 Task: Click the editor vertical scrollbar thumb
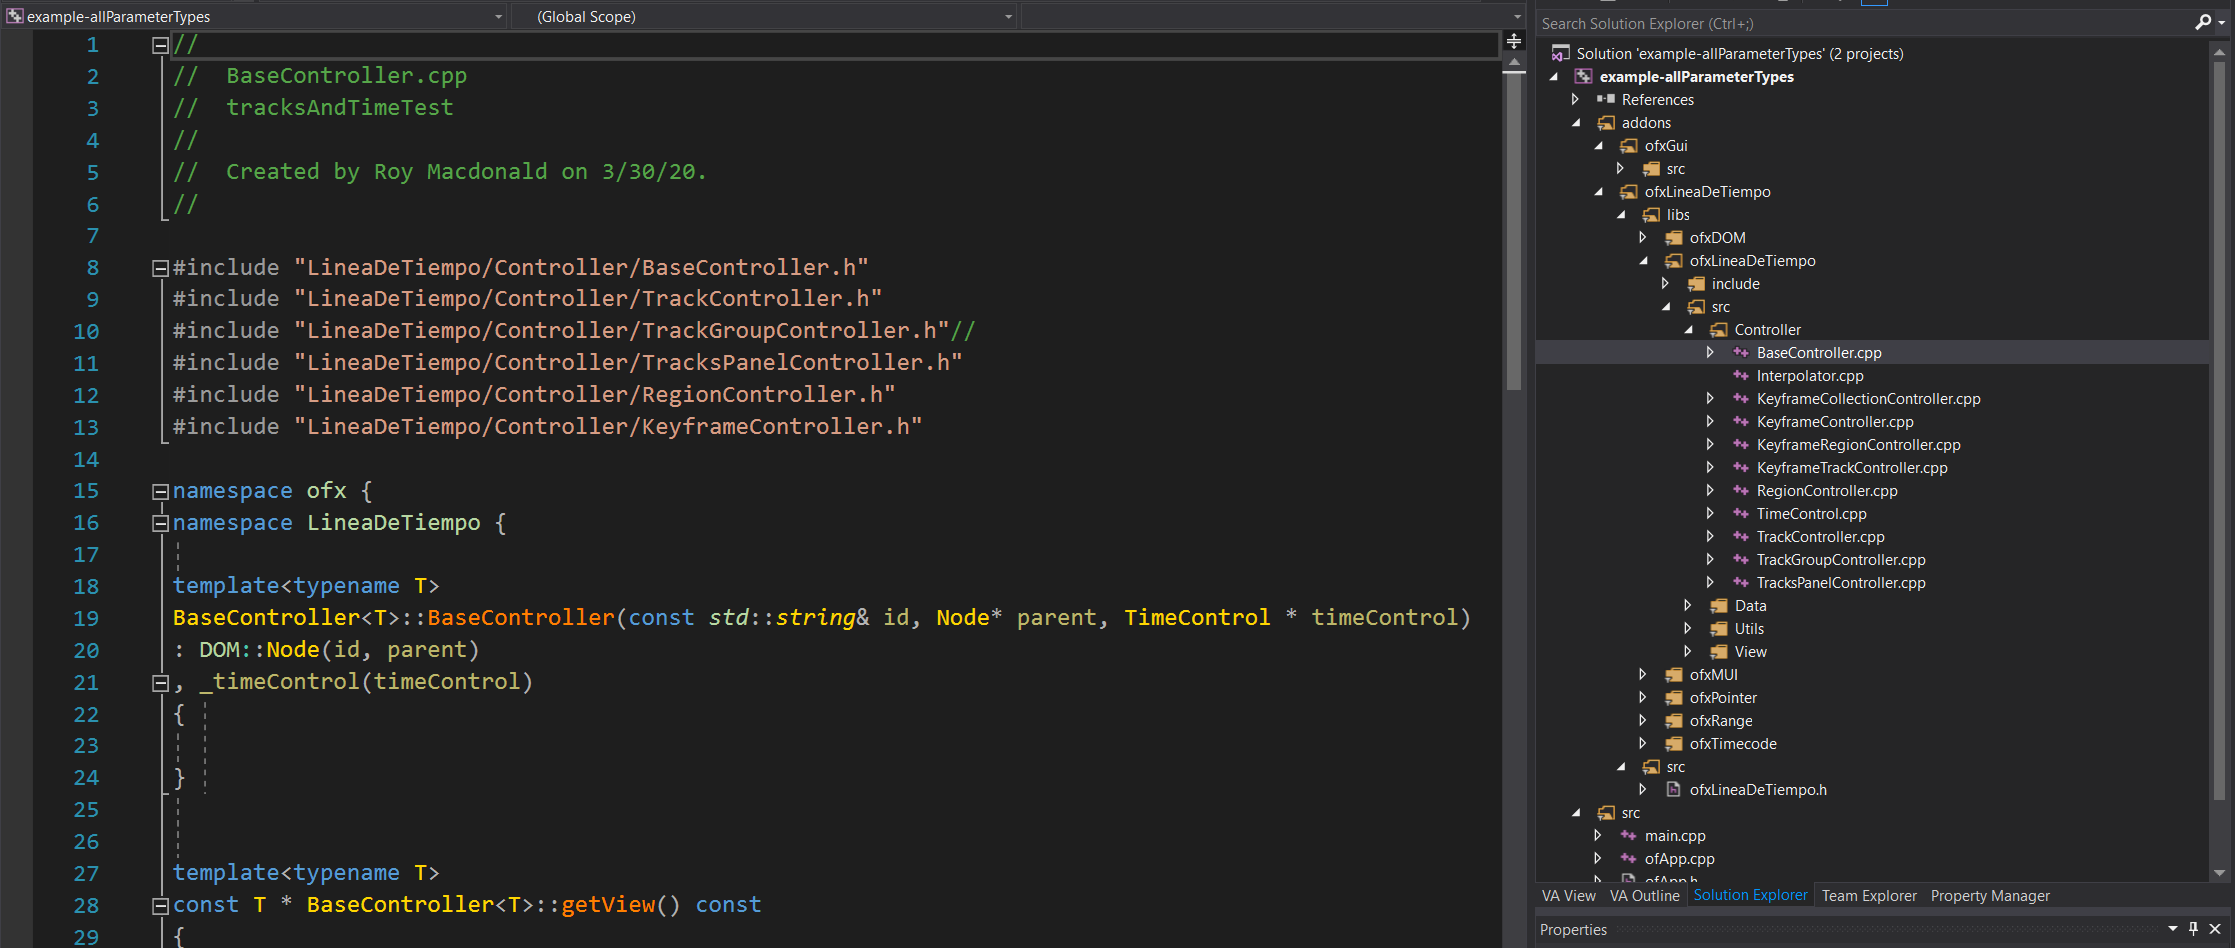[x=1514, y=230]
